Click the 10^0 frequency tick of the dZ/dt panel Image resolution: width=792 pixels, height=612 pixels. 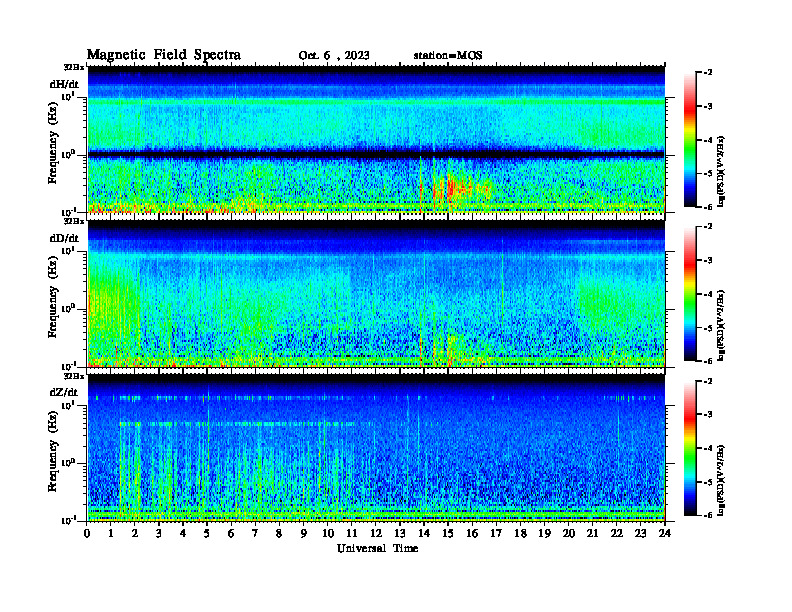pyautogui.click(x=68, y=462)
